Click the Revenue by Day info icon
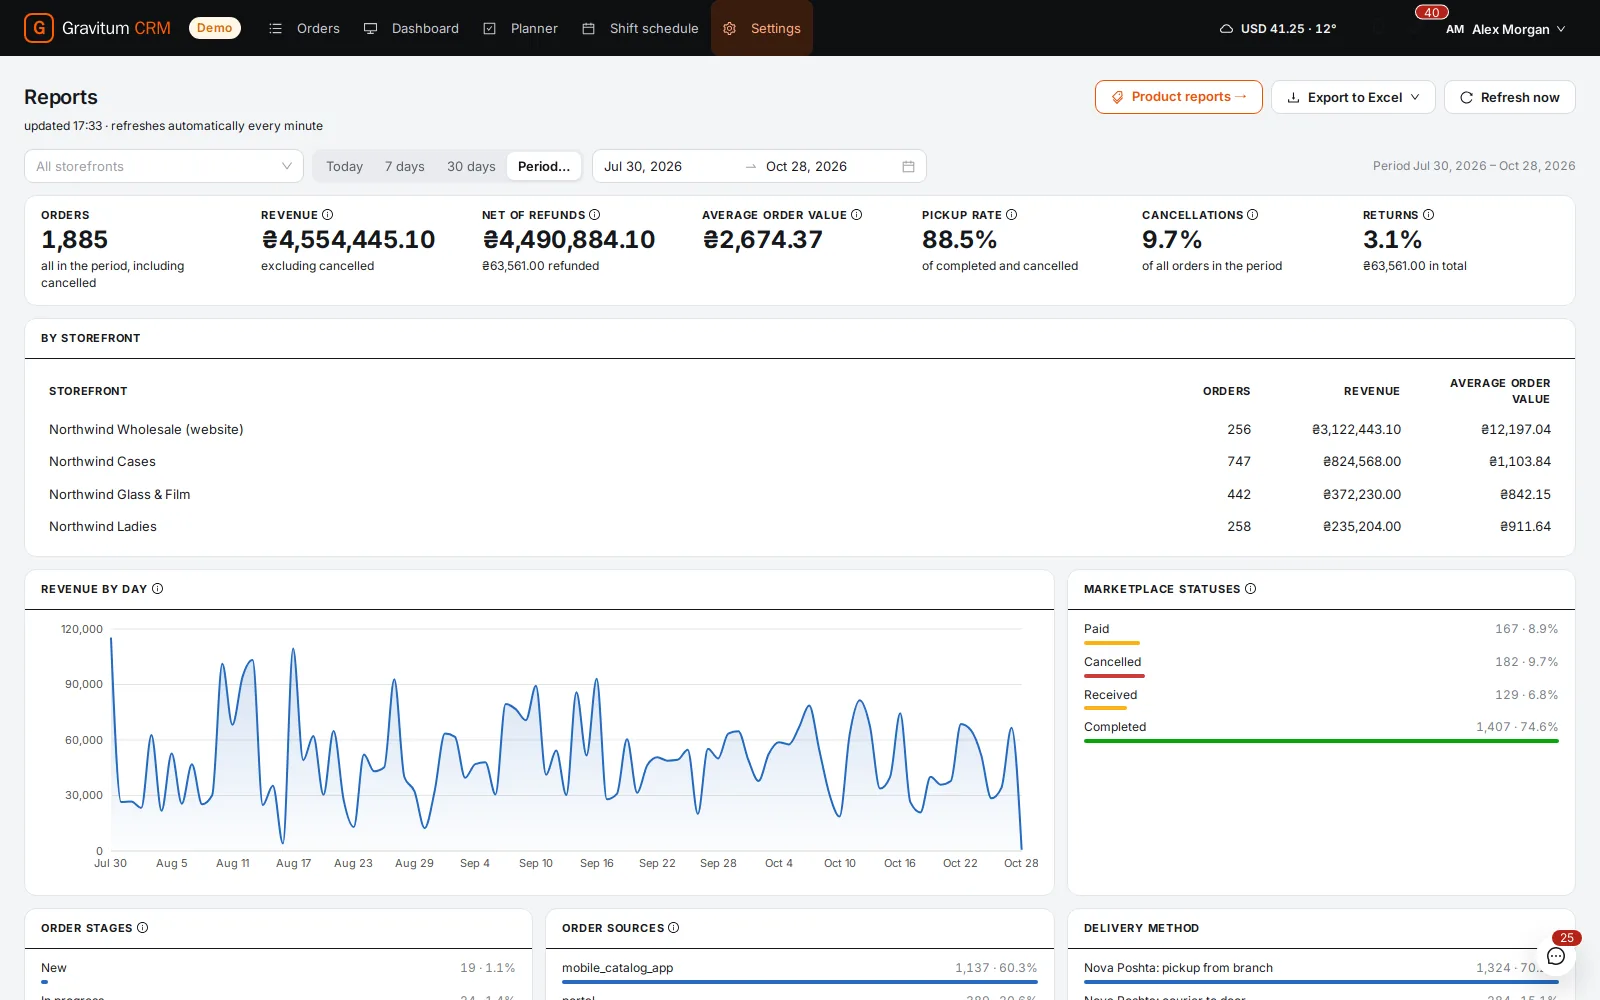This screenshot has height=1000, width=1600. coord(157,589)
